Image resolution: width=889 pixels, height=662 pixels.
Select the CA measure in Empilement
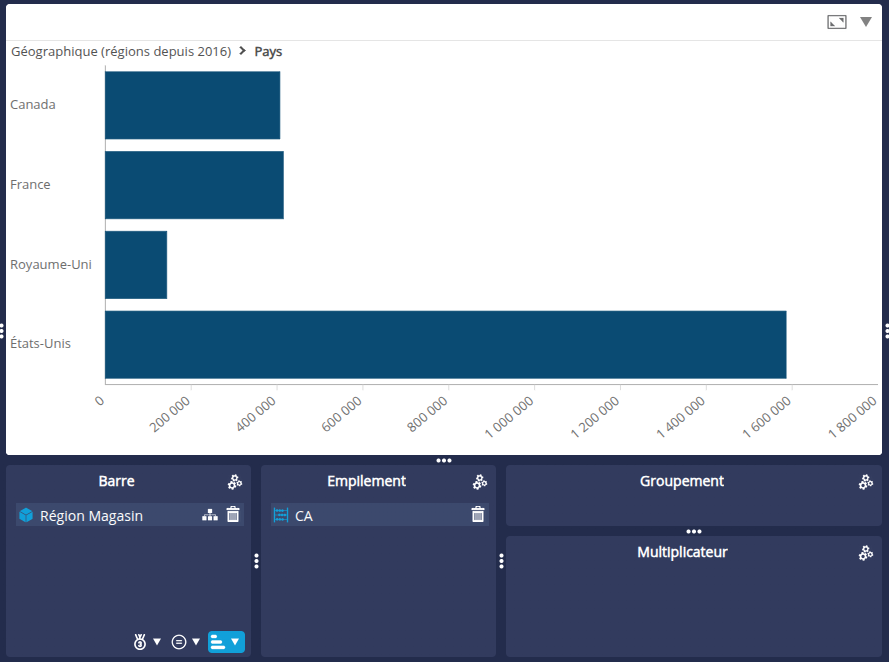tap(304, 516)
